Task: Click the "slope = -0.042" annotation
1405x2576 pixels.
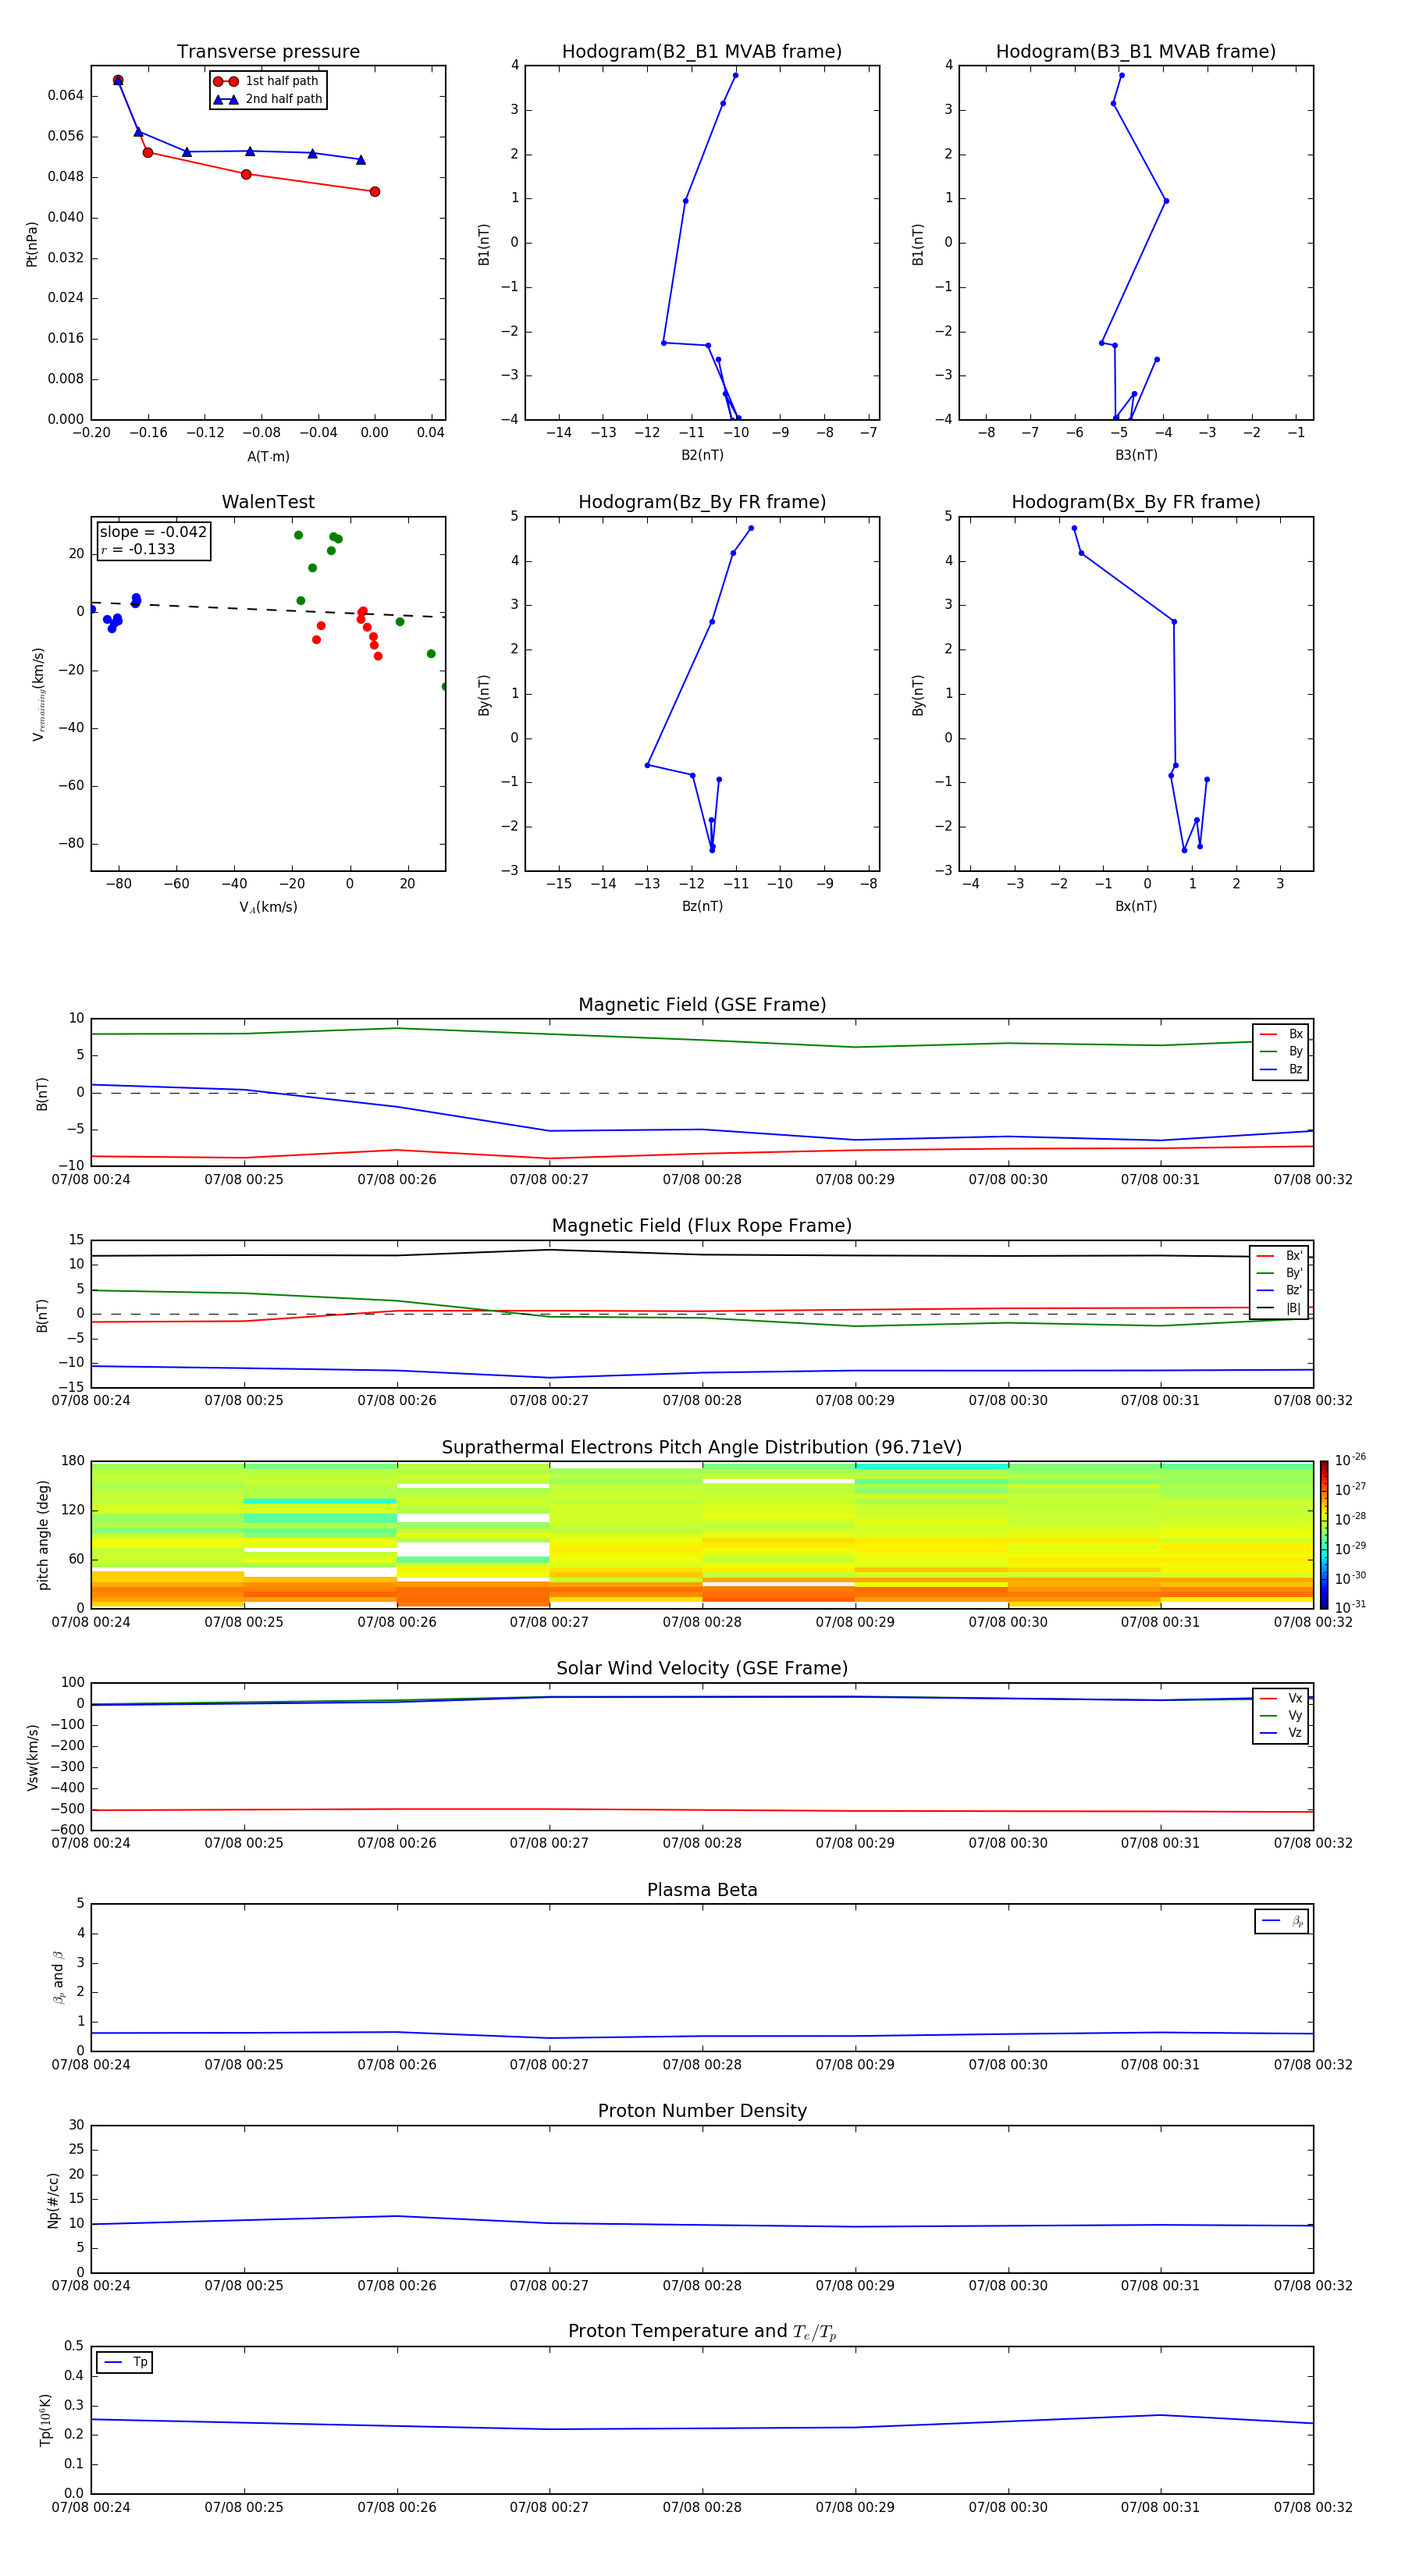Action: pos(153,532)
